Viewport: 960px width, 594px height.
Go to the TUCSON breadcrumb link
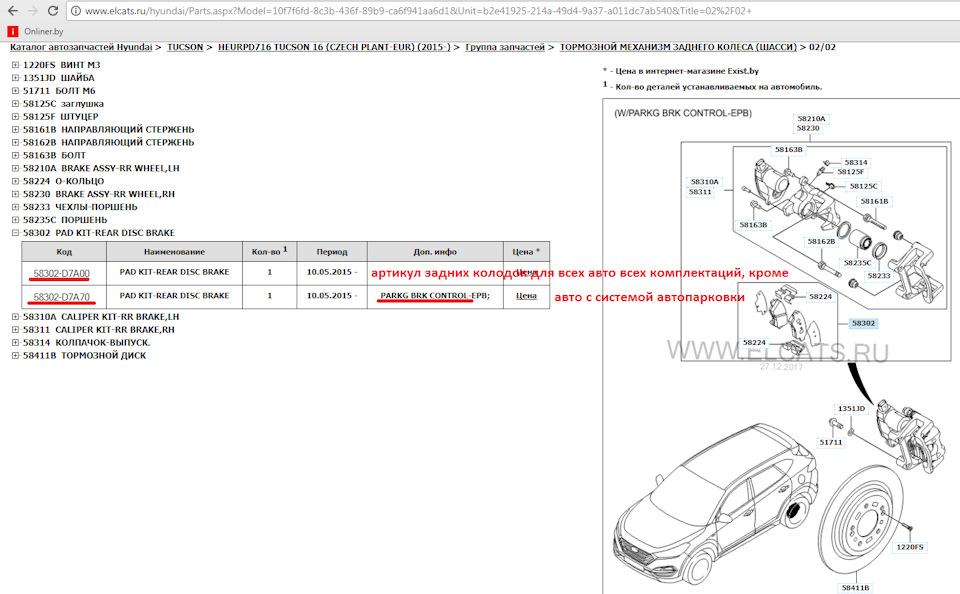185,47
